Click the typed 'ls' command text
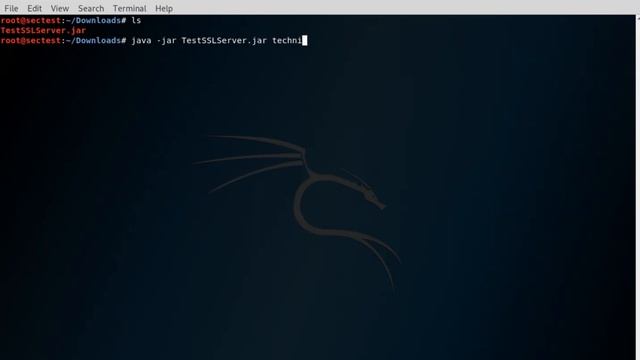640x360 pixels. click(136, 20)
